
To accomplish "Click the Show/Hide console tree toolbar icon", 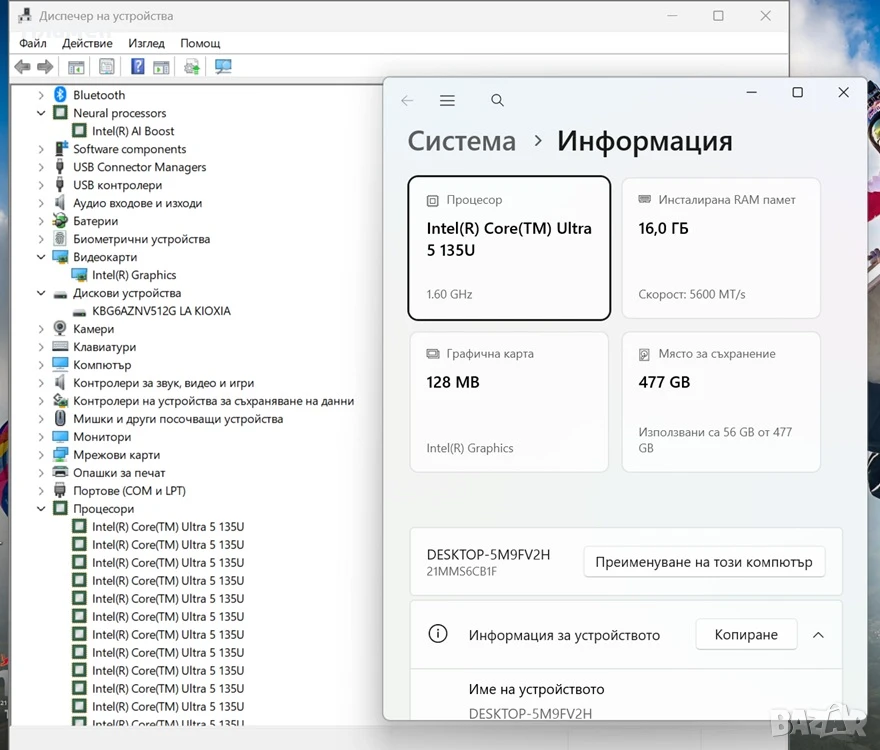I will 76,67.
